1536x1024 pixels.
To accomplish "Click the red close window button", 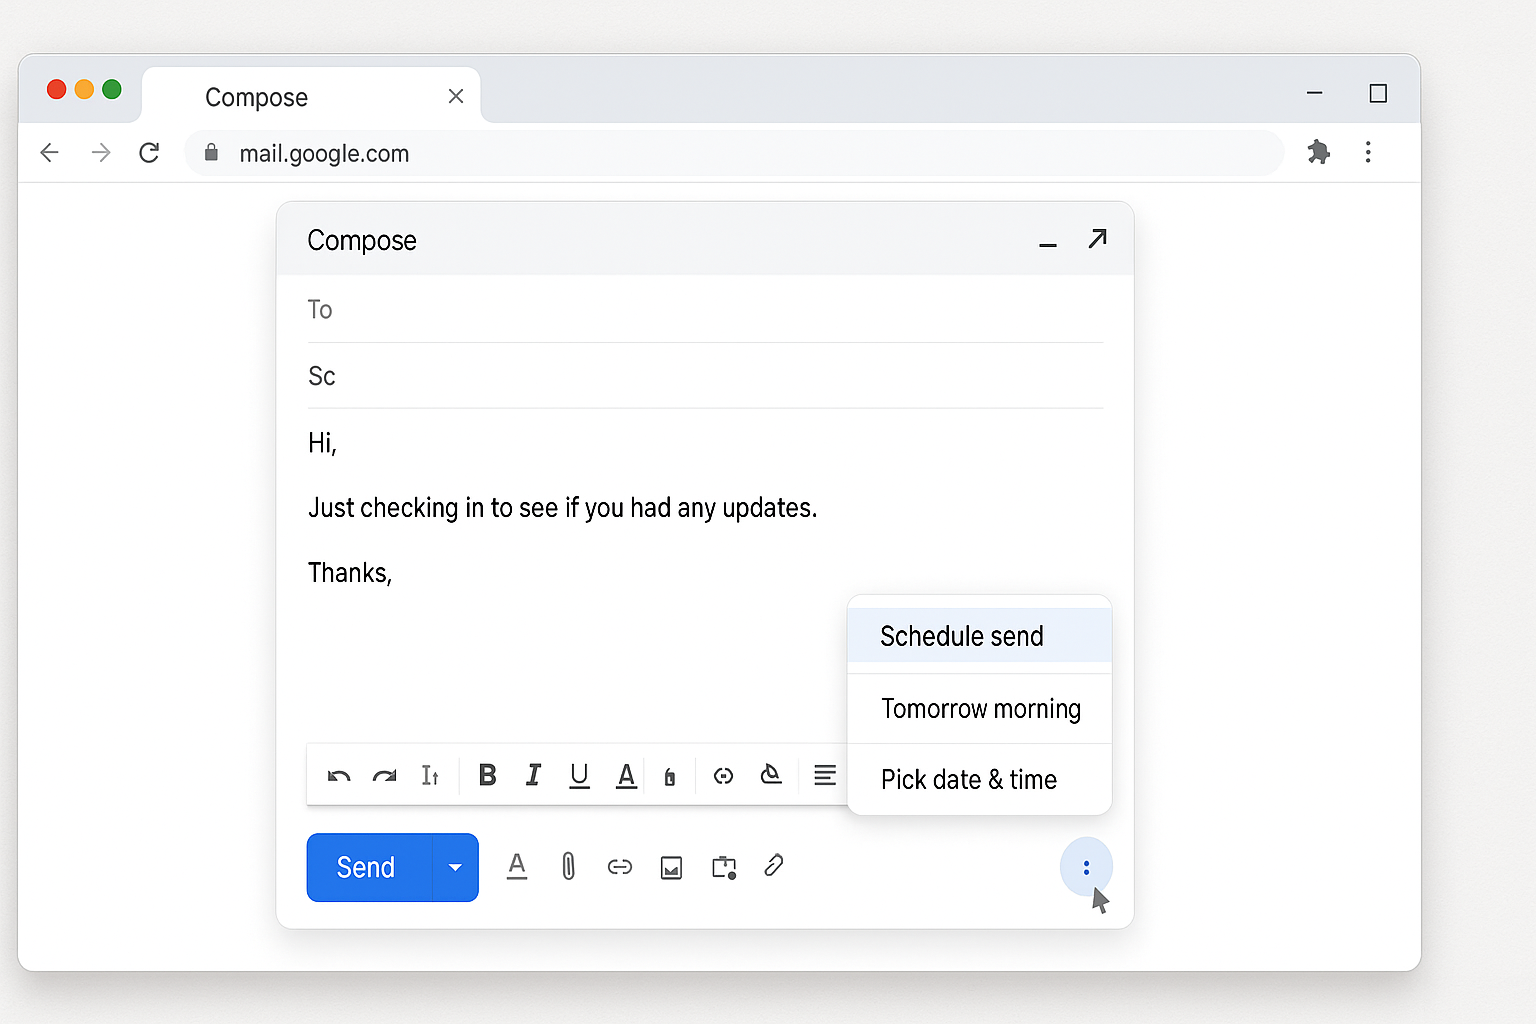I will [x=57, y=90].
